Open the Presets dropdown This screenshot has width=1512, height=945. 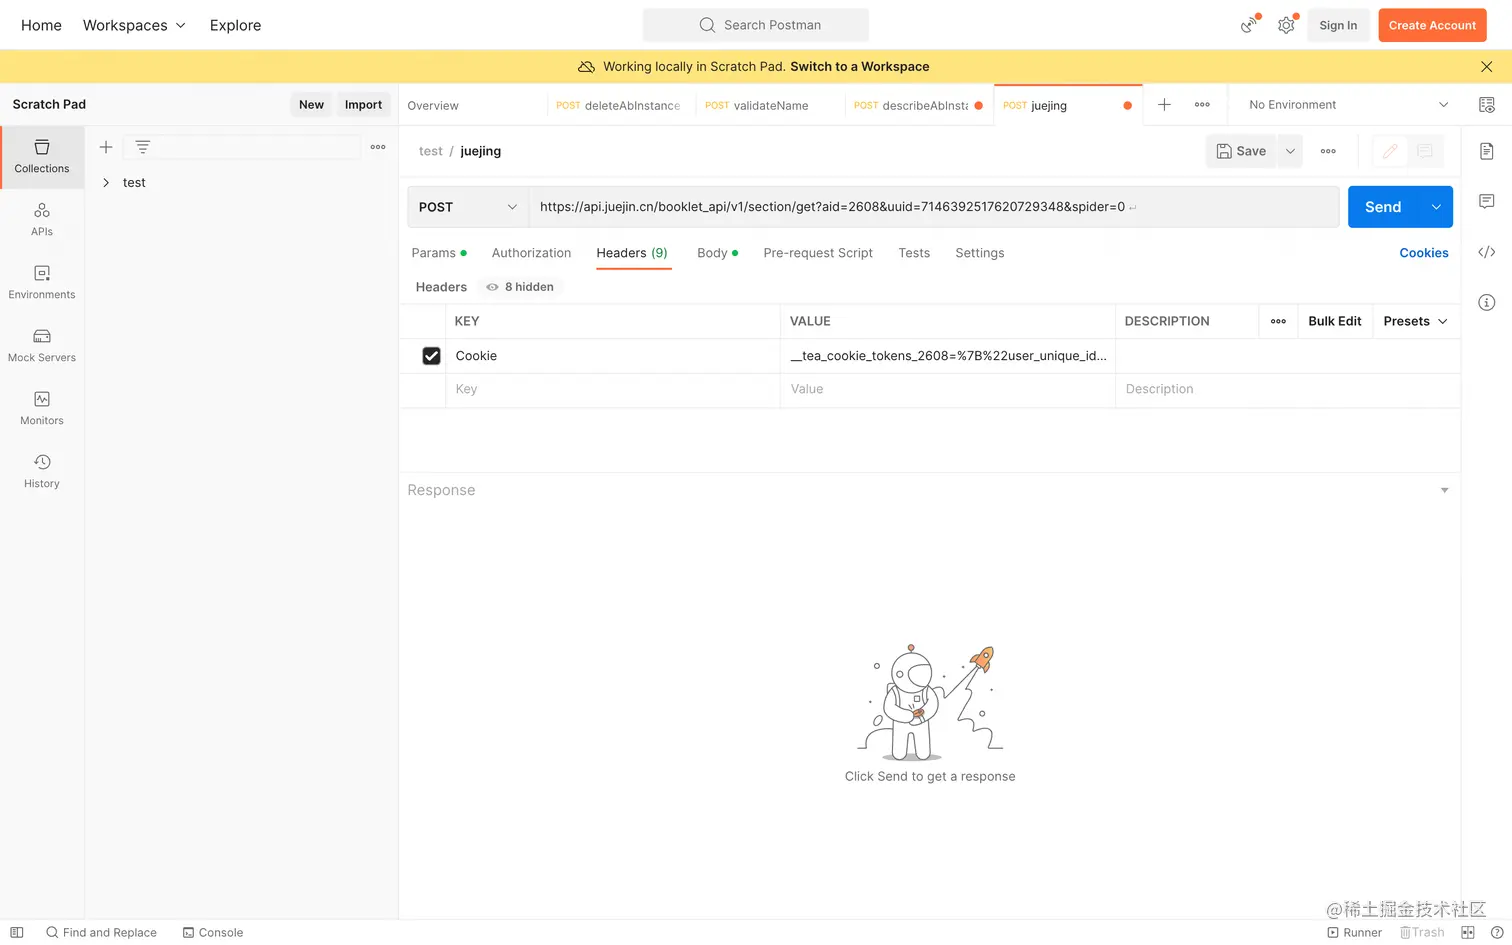[x=1416, y=321]
